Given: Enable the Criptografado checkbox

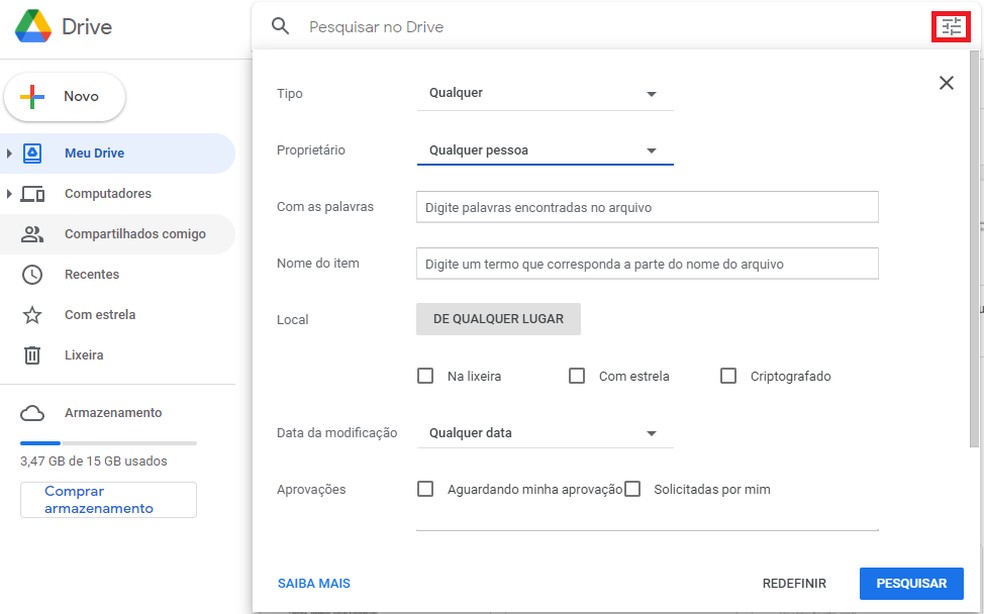Looking at the screenshot, I should tap(728, 376).
